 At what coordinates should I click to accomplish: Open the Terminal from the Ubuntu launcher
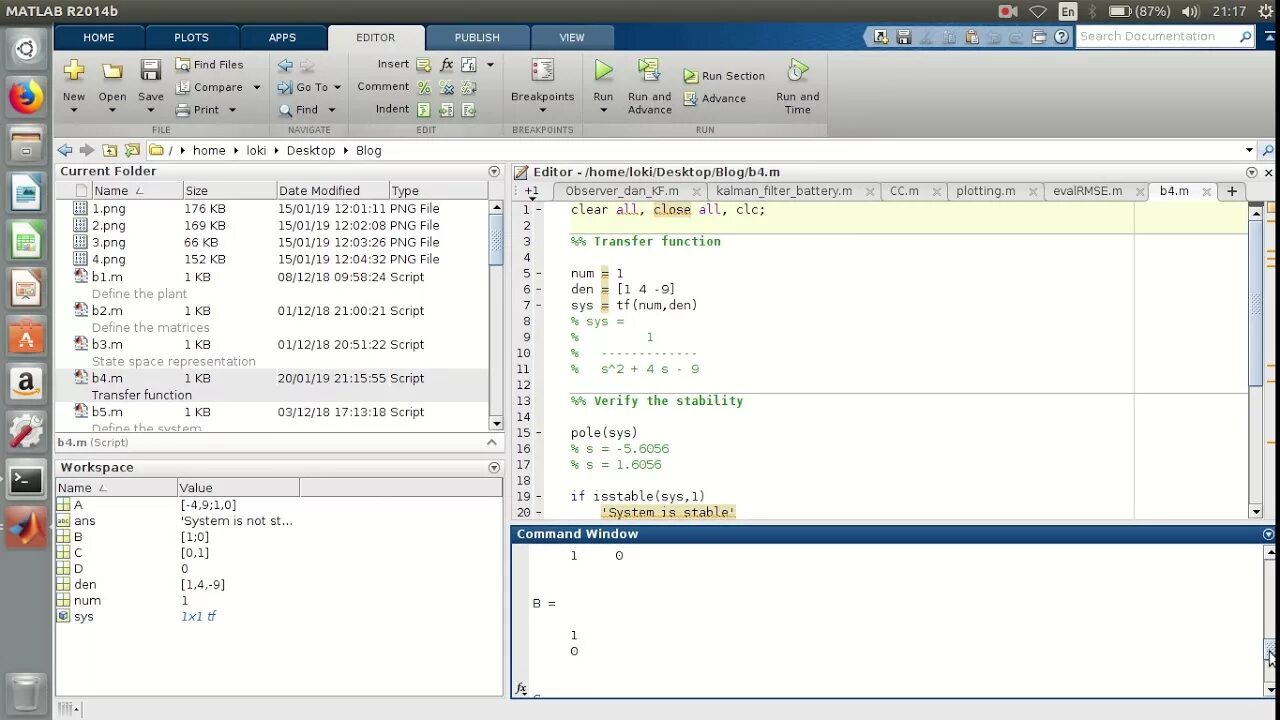click(x=26, y=480)
